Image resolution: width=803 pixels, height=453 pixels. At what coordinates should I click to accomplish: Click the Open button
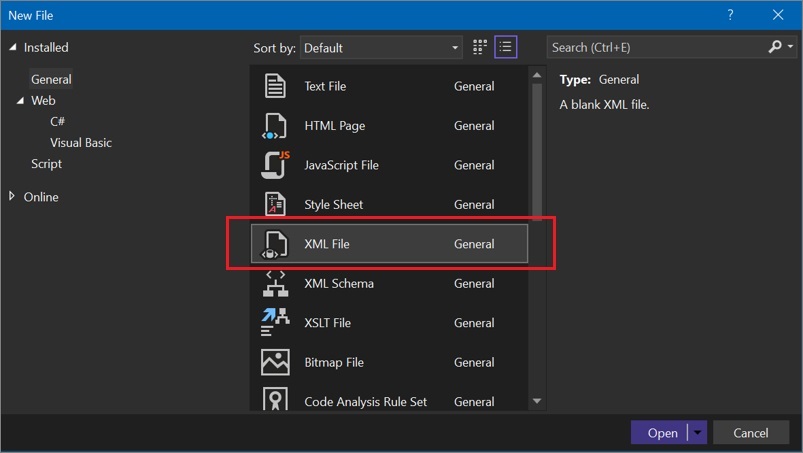tap(660, 433)
